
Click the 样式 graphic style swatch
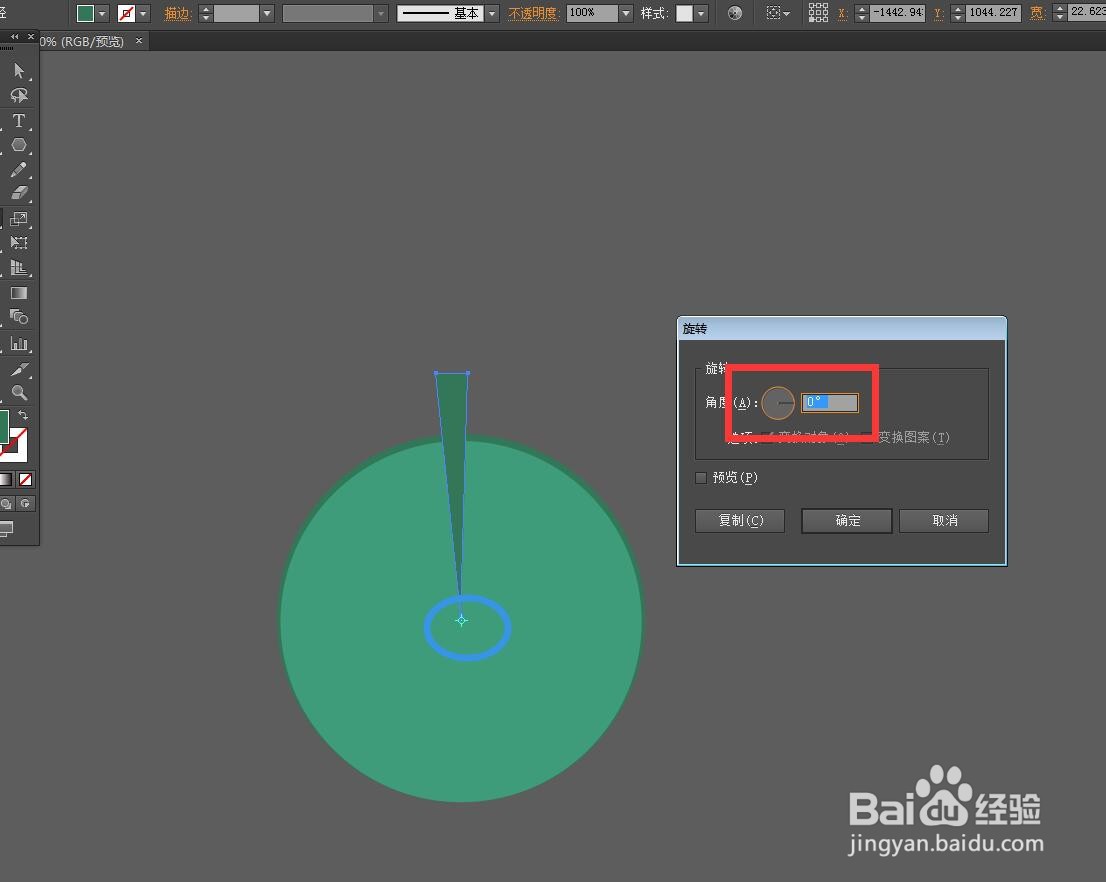pyautogui.click(x=684, y=13)
